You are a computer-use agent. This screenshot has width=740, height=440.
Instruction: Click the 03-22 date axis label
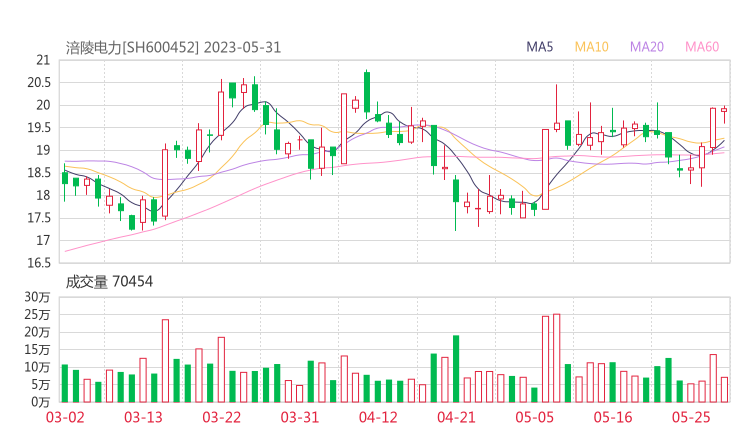[221, 417]
